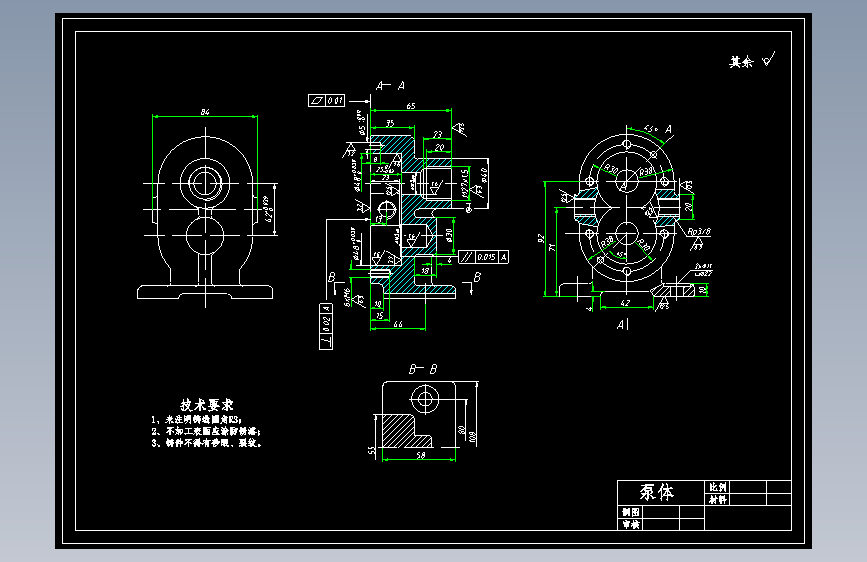Click technical requirement line 2 text
The width and height of the screenshot is (867, 562).
click(206, 431)
